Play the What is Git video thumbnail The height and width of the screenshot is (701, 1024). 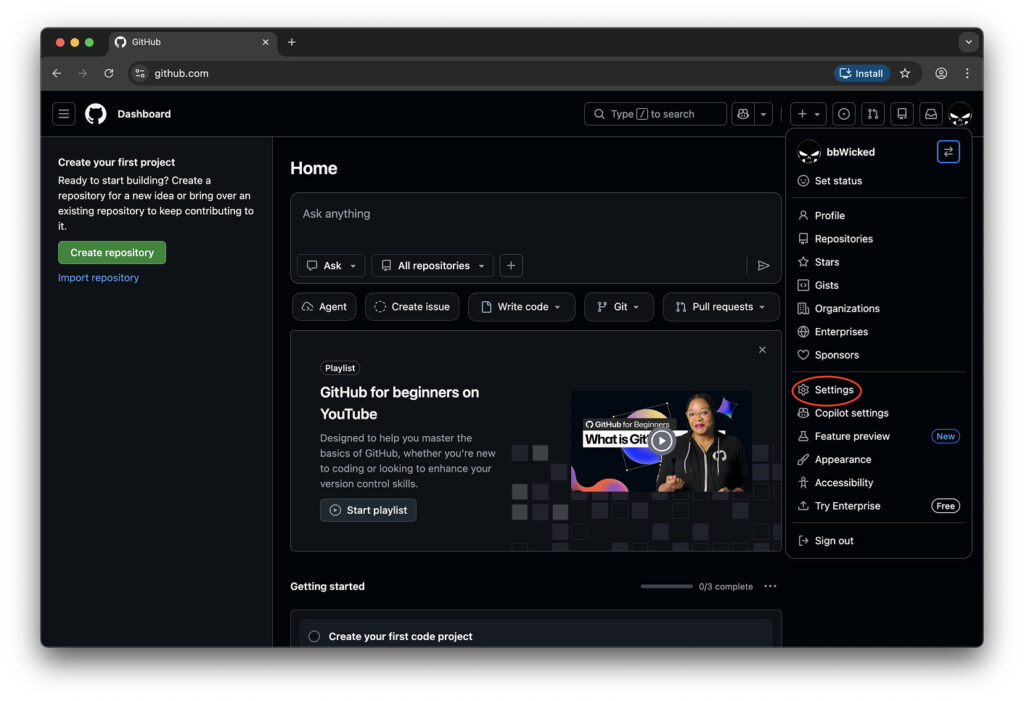tap(661, 441)
